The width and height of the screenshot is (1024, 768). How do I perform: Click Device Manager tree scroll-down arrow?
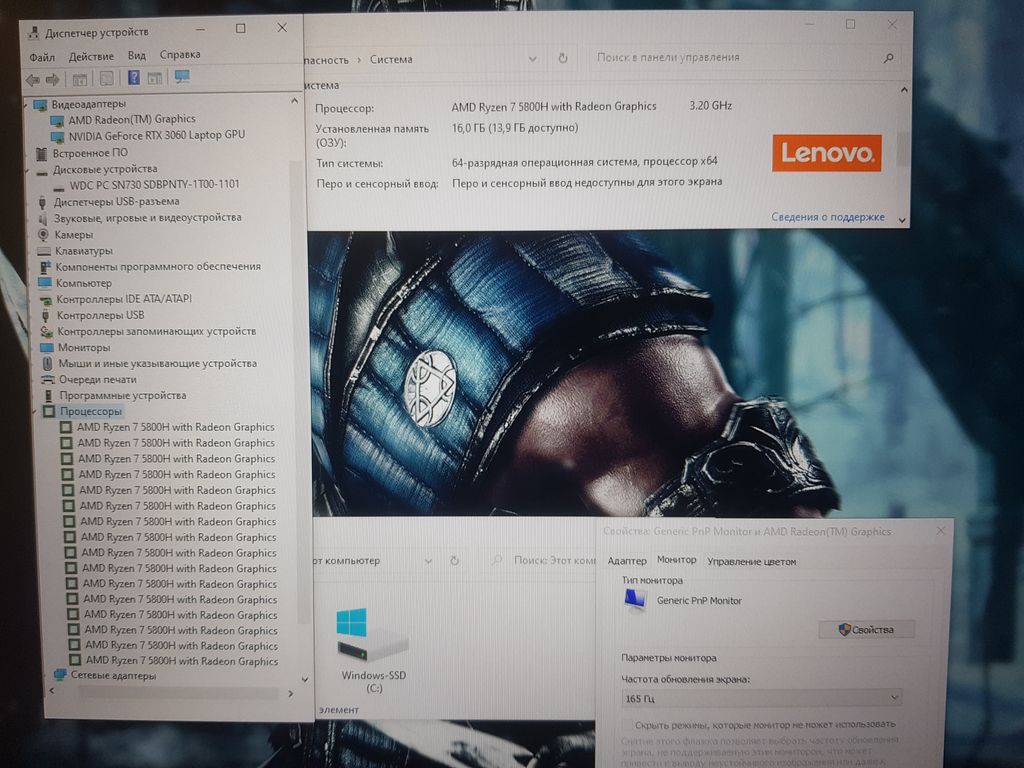[304, 680]
